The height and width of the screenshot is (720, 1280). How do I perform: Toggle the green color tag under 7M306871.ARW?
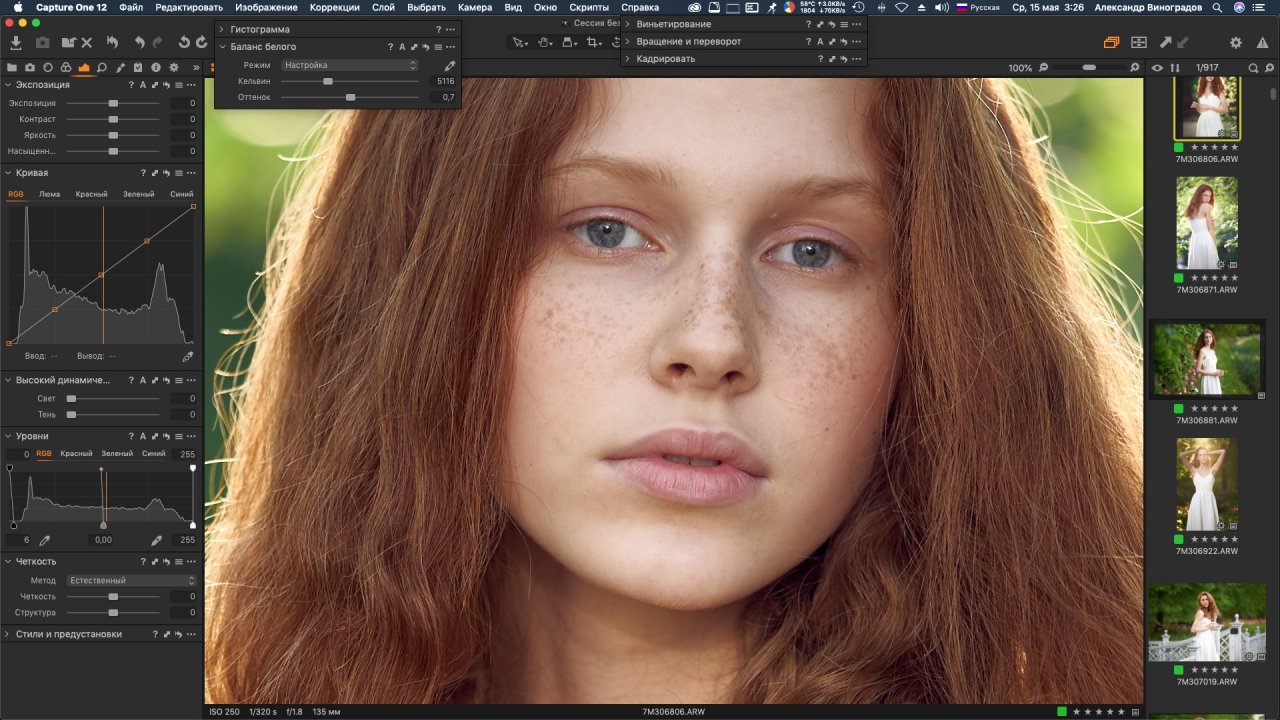click(x=1179, y=278)
